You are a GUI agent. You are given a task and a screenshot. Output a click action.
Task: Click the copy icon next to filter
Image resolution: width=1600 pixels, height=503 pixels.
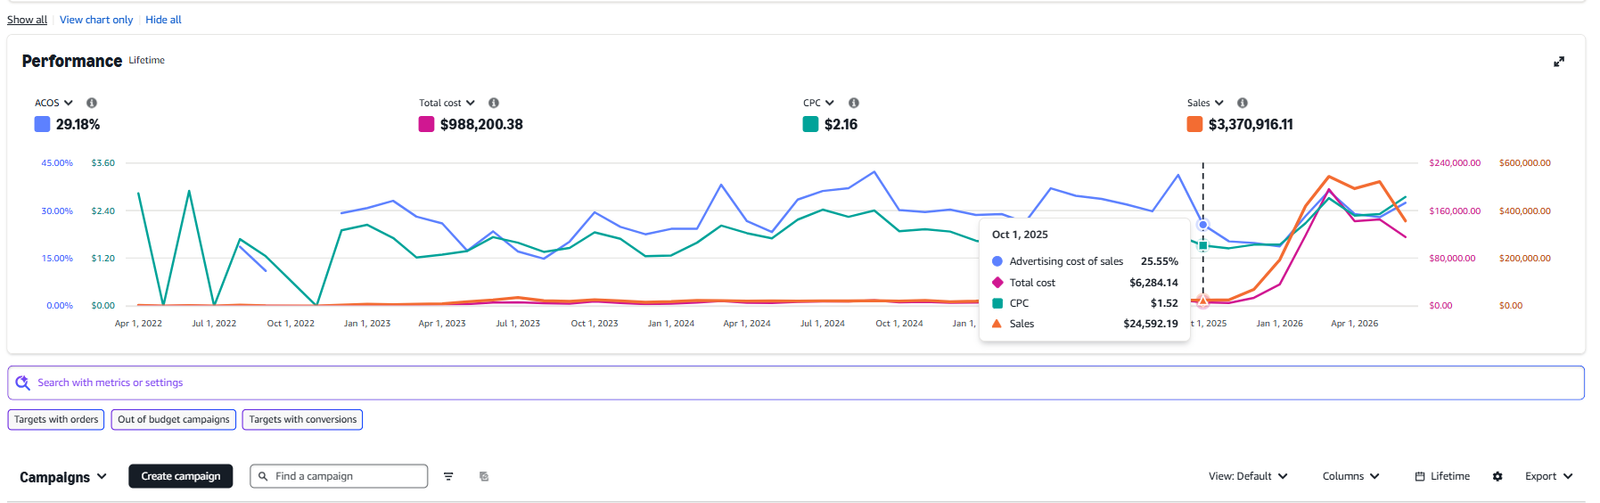pyautogui.click(x=484, y=477)
